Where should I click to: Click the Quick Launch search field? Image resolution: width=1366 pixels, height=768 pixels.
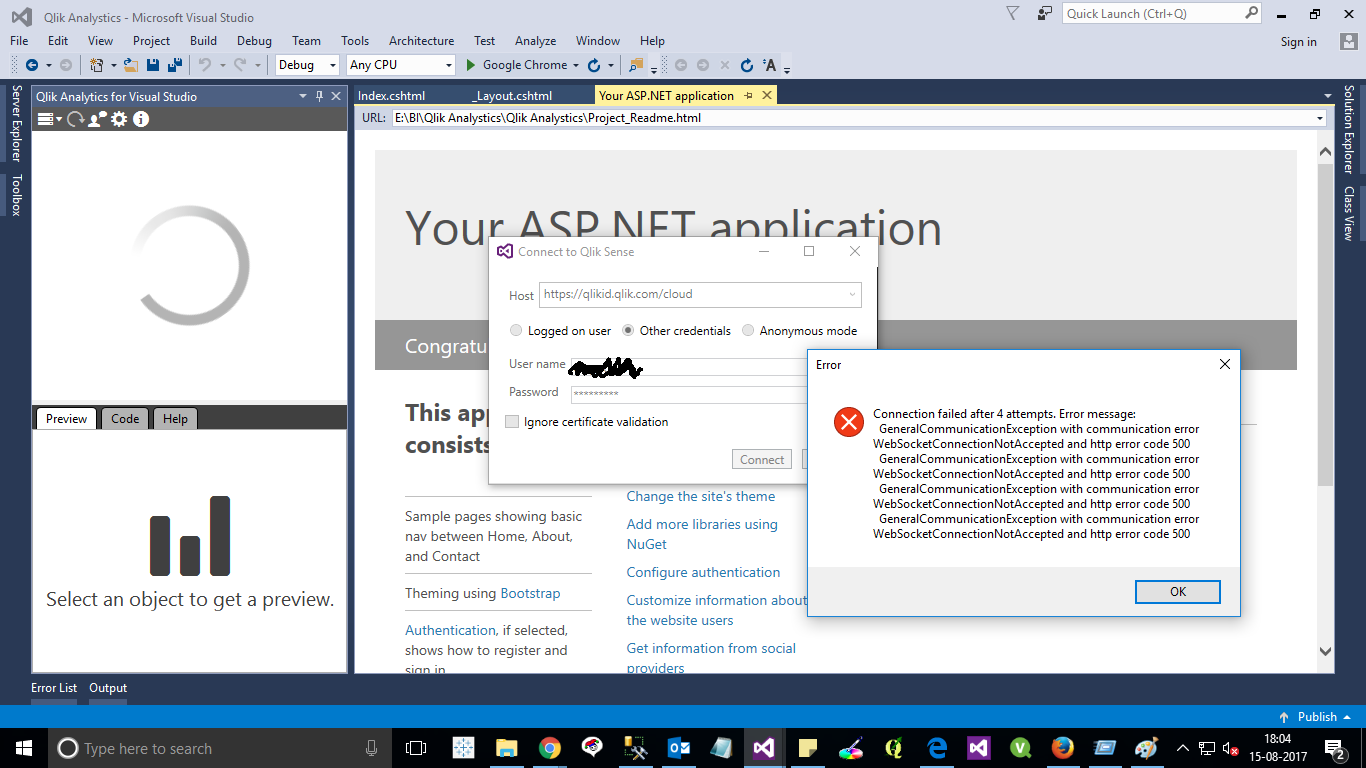(x=1153, y=13)
